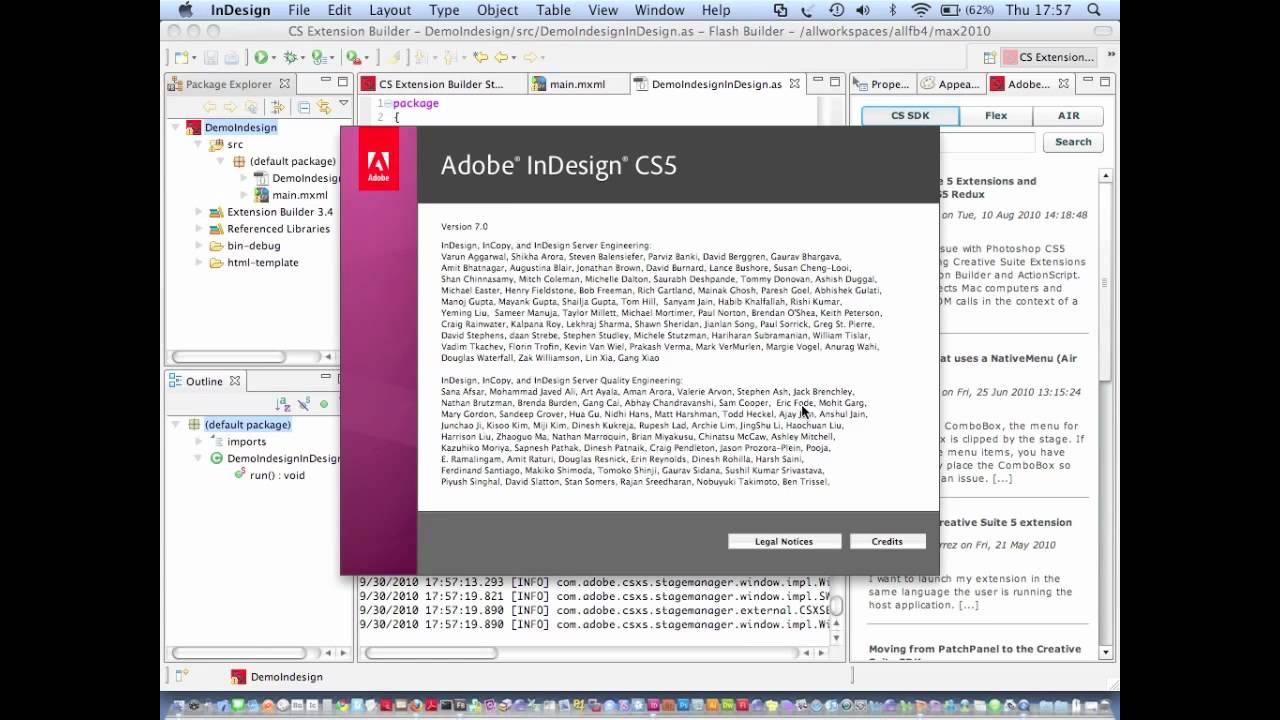
Task: Open the Table menu
Action: click(553, 10)
